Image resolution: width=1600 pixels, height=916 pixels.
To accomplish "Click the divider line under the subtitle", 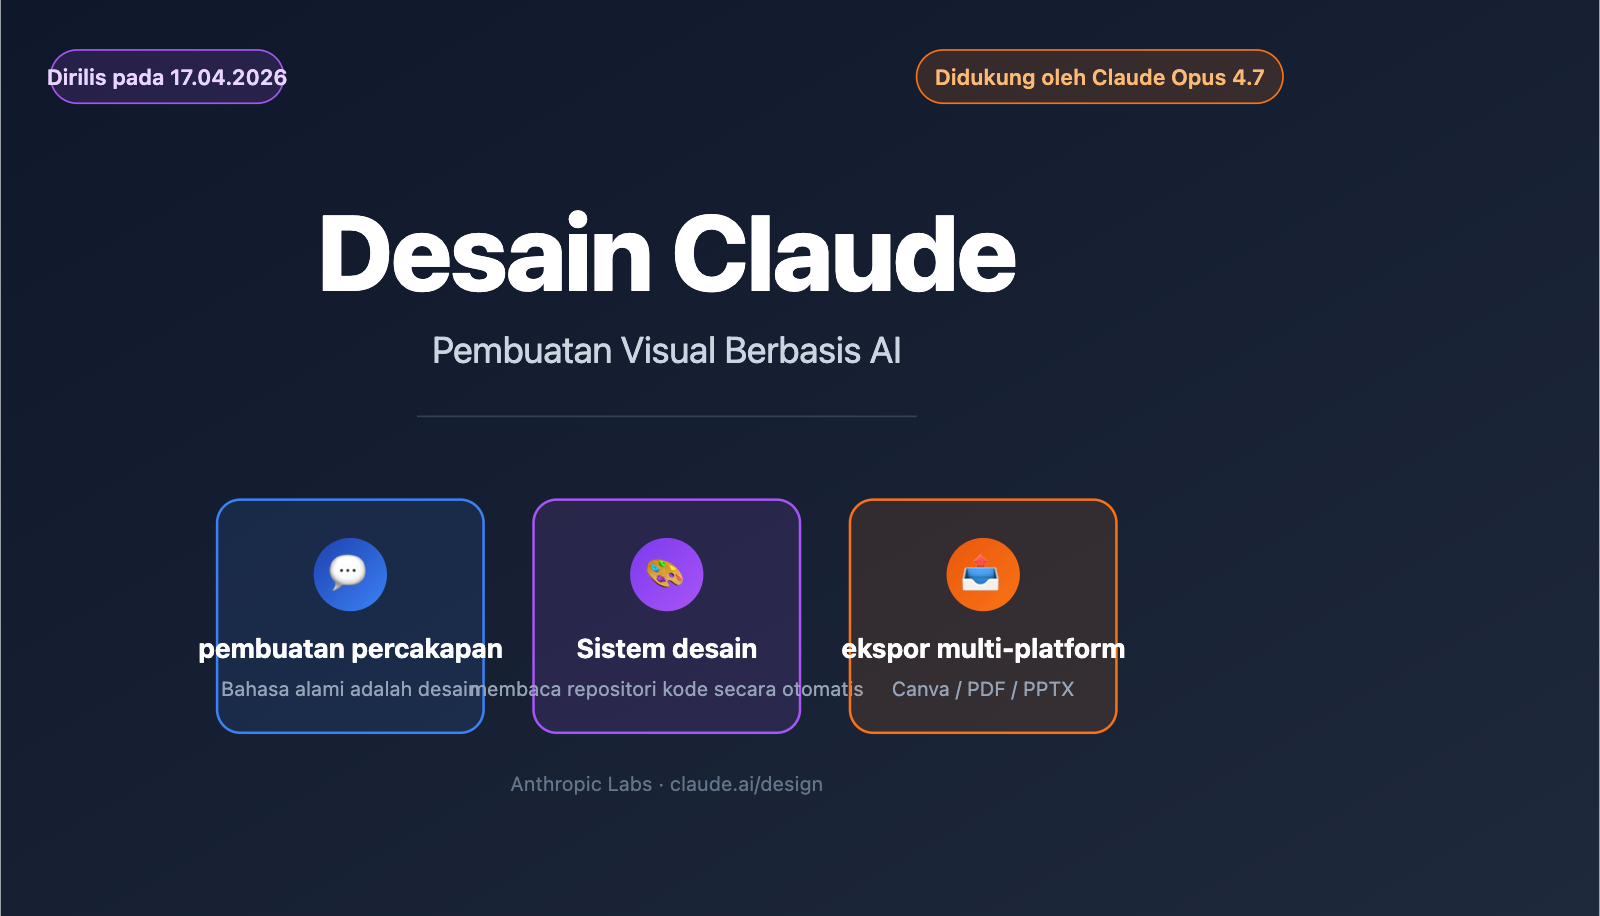I will (x=666, y=413).
